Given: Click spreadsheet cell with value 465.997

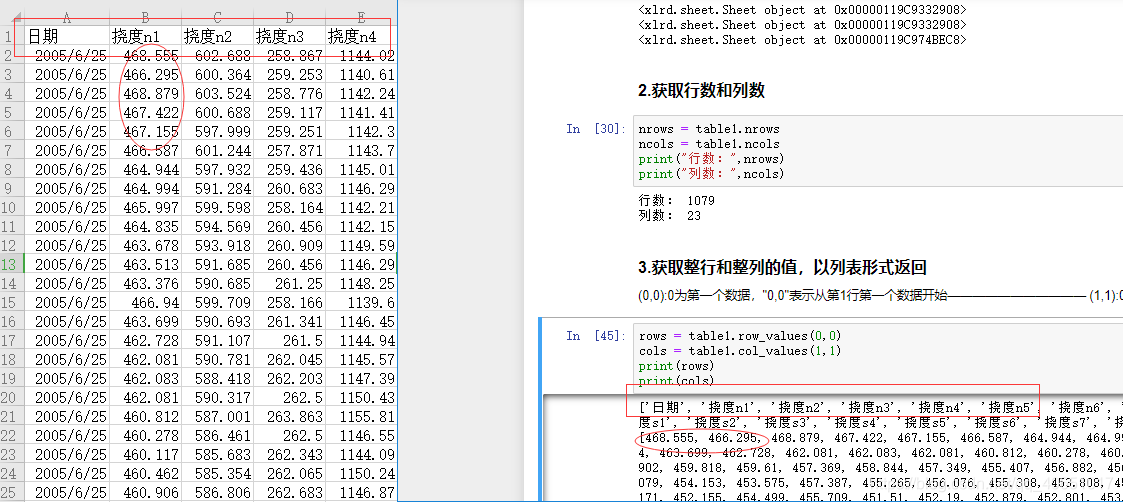Looking at the screenshot, I should (145, 207).
